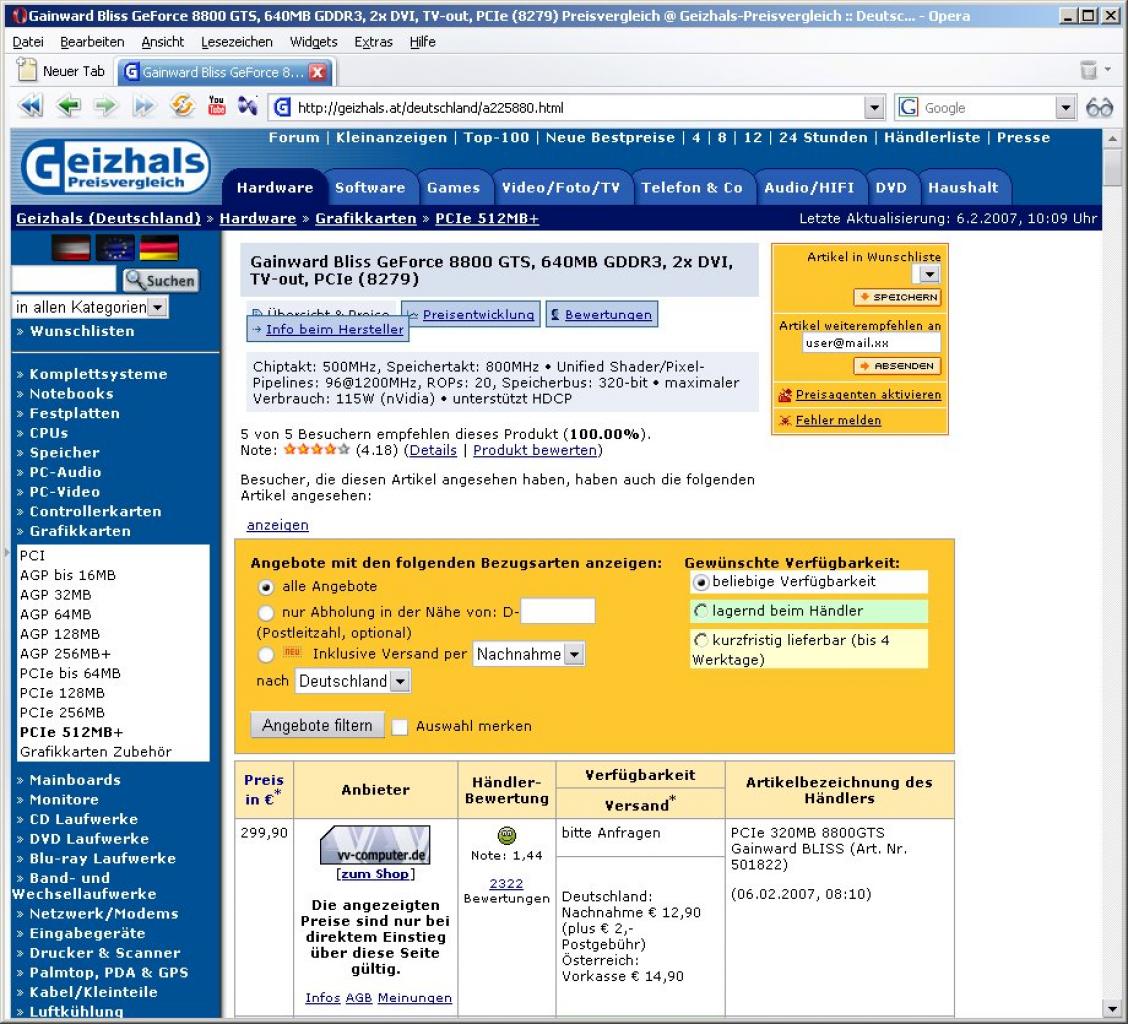
Task: Open the Nachnahme shipping method dropdown
Action: [574, 654]
